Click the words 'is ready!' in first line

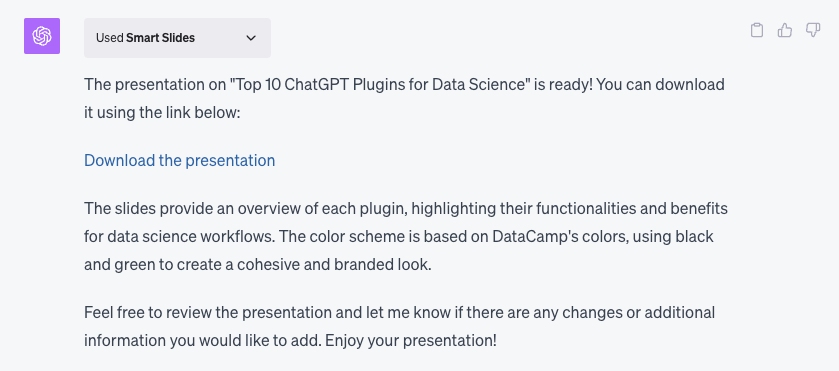tap(562, 85)
